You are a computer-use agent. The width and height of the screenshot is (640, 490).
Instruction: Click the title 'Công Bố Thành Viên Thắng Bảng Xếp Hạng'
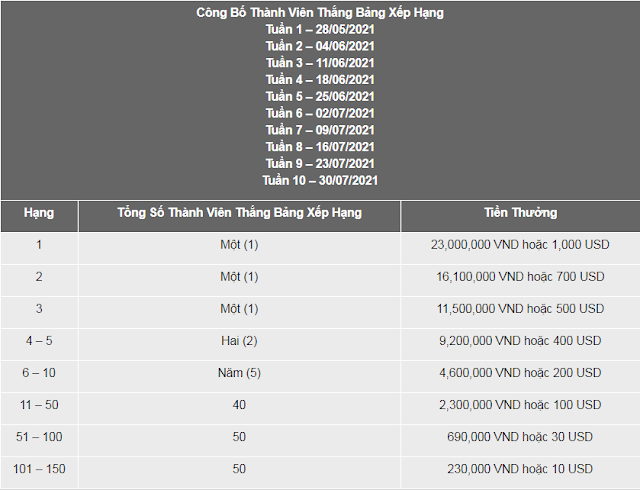pyautogui.click(x=320, y=13)
